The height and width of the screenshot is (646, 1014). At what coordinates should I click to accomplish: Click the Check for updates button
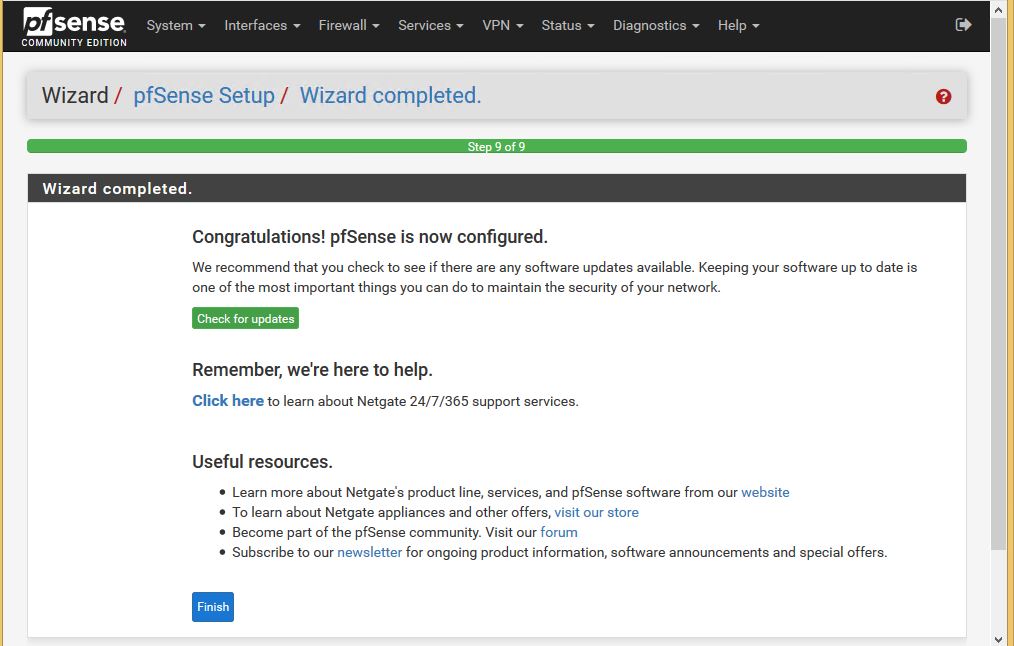click(x=245, y=318)
